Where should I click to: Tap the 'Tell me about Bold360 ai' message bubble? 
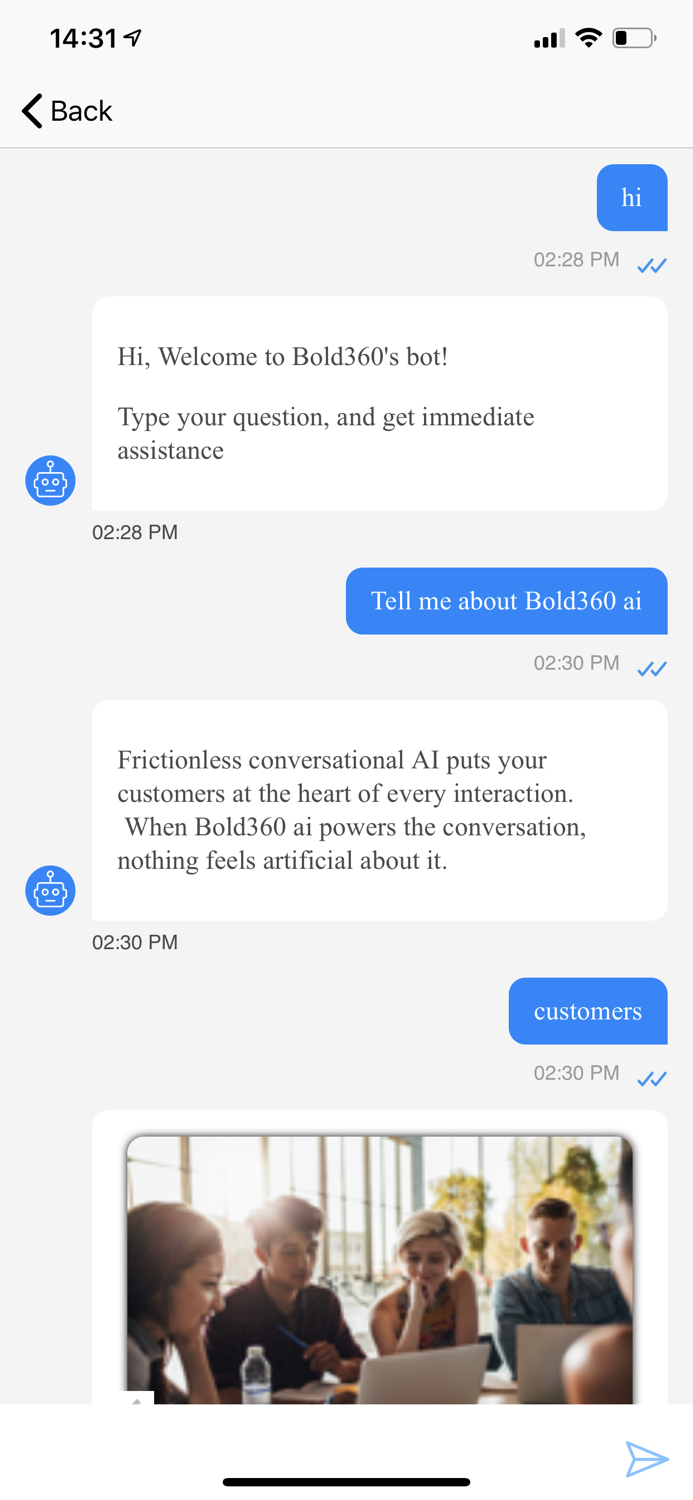(x=506, y=601)
